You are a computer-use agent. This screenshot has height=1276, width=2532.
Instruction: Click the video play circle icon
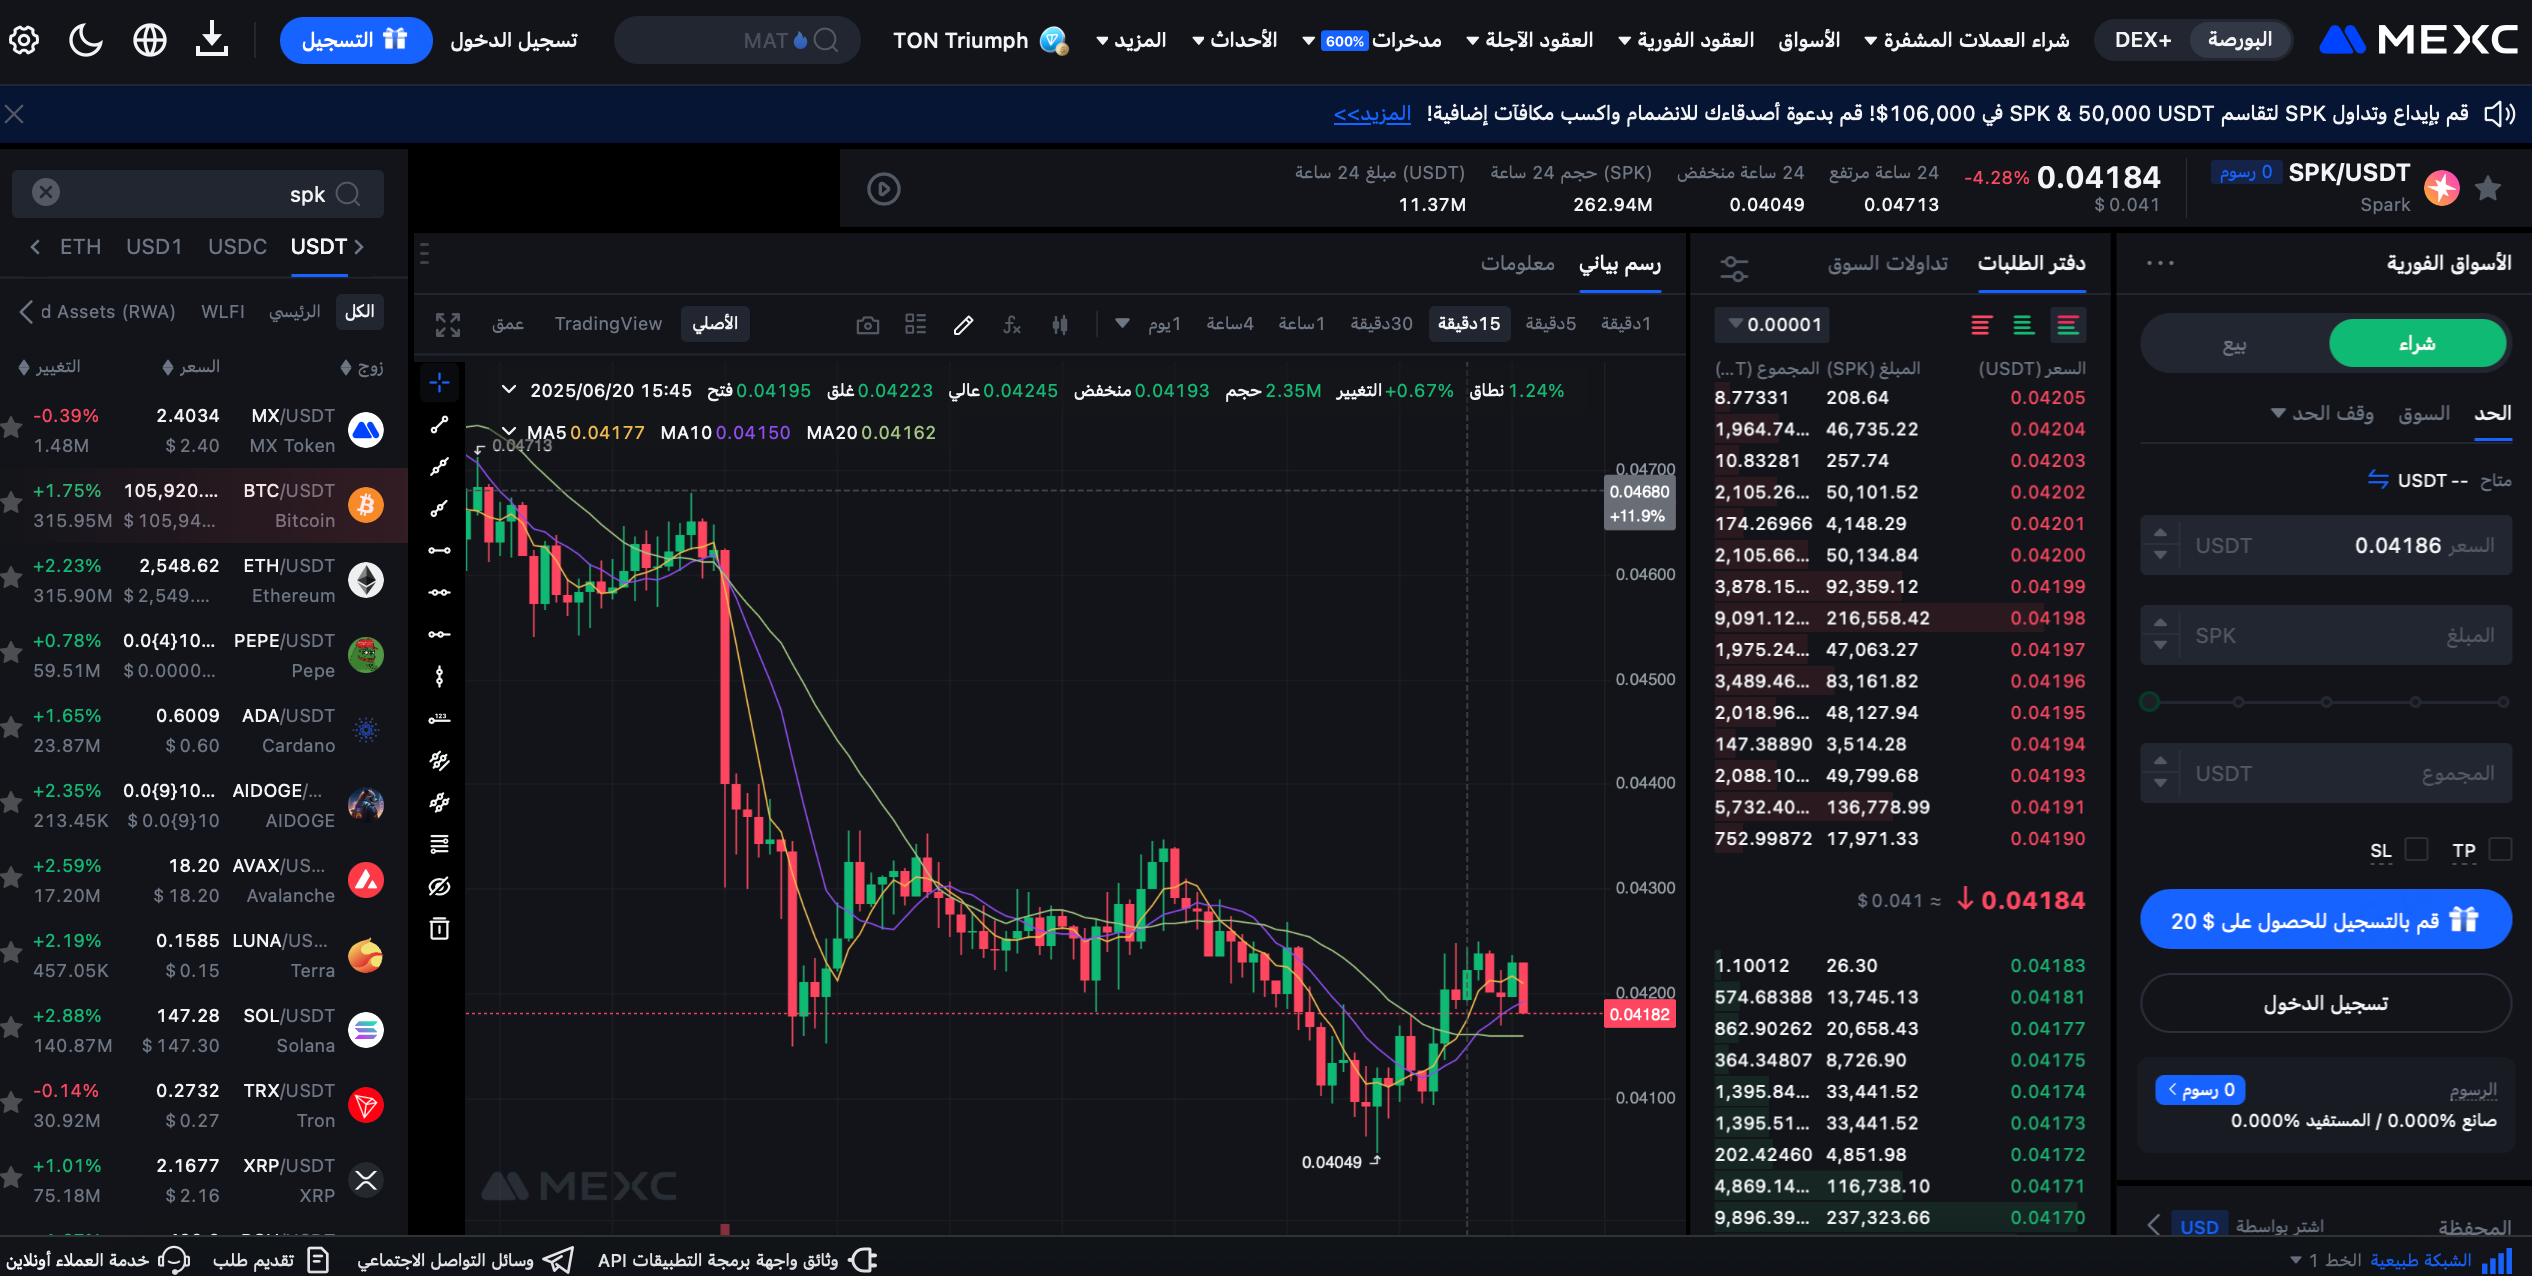coord(884,188)
